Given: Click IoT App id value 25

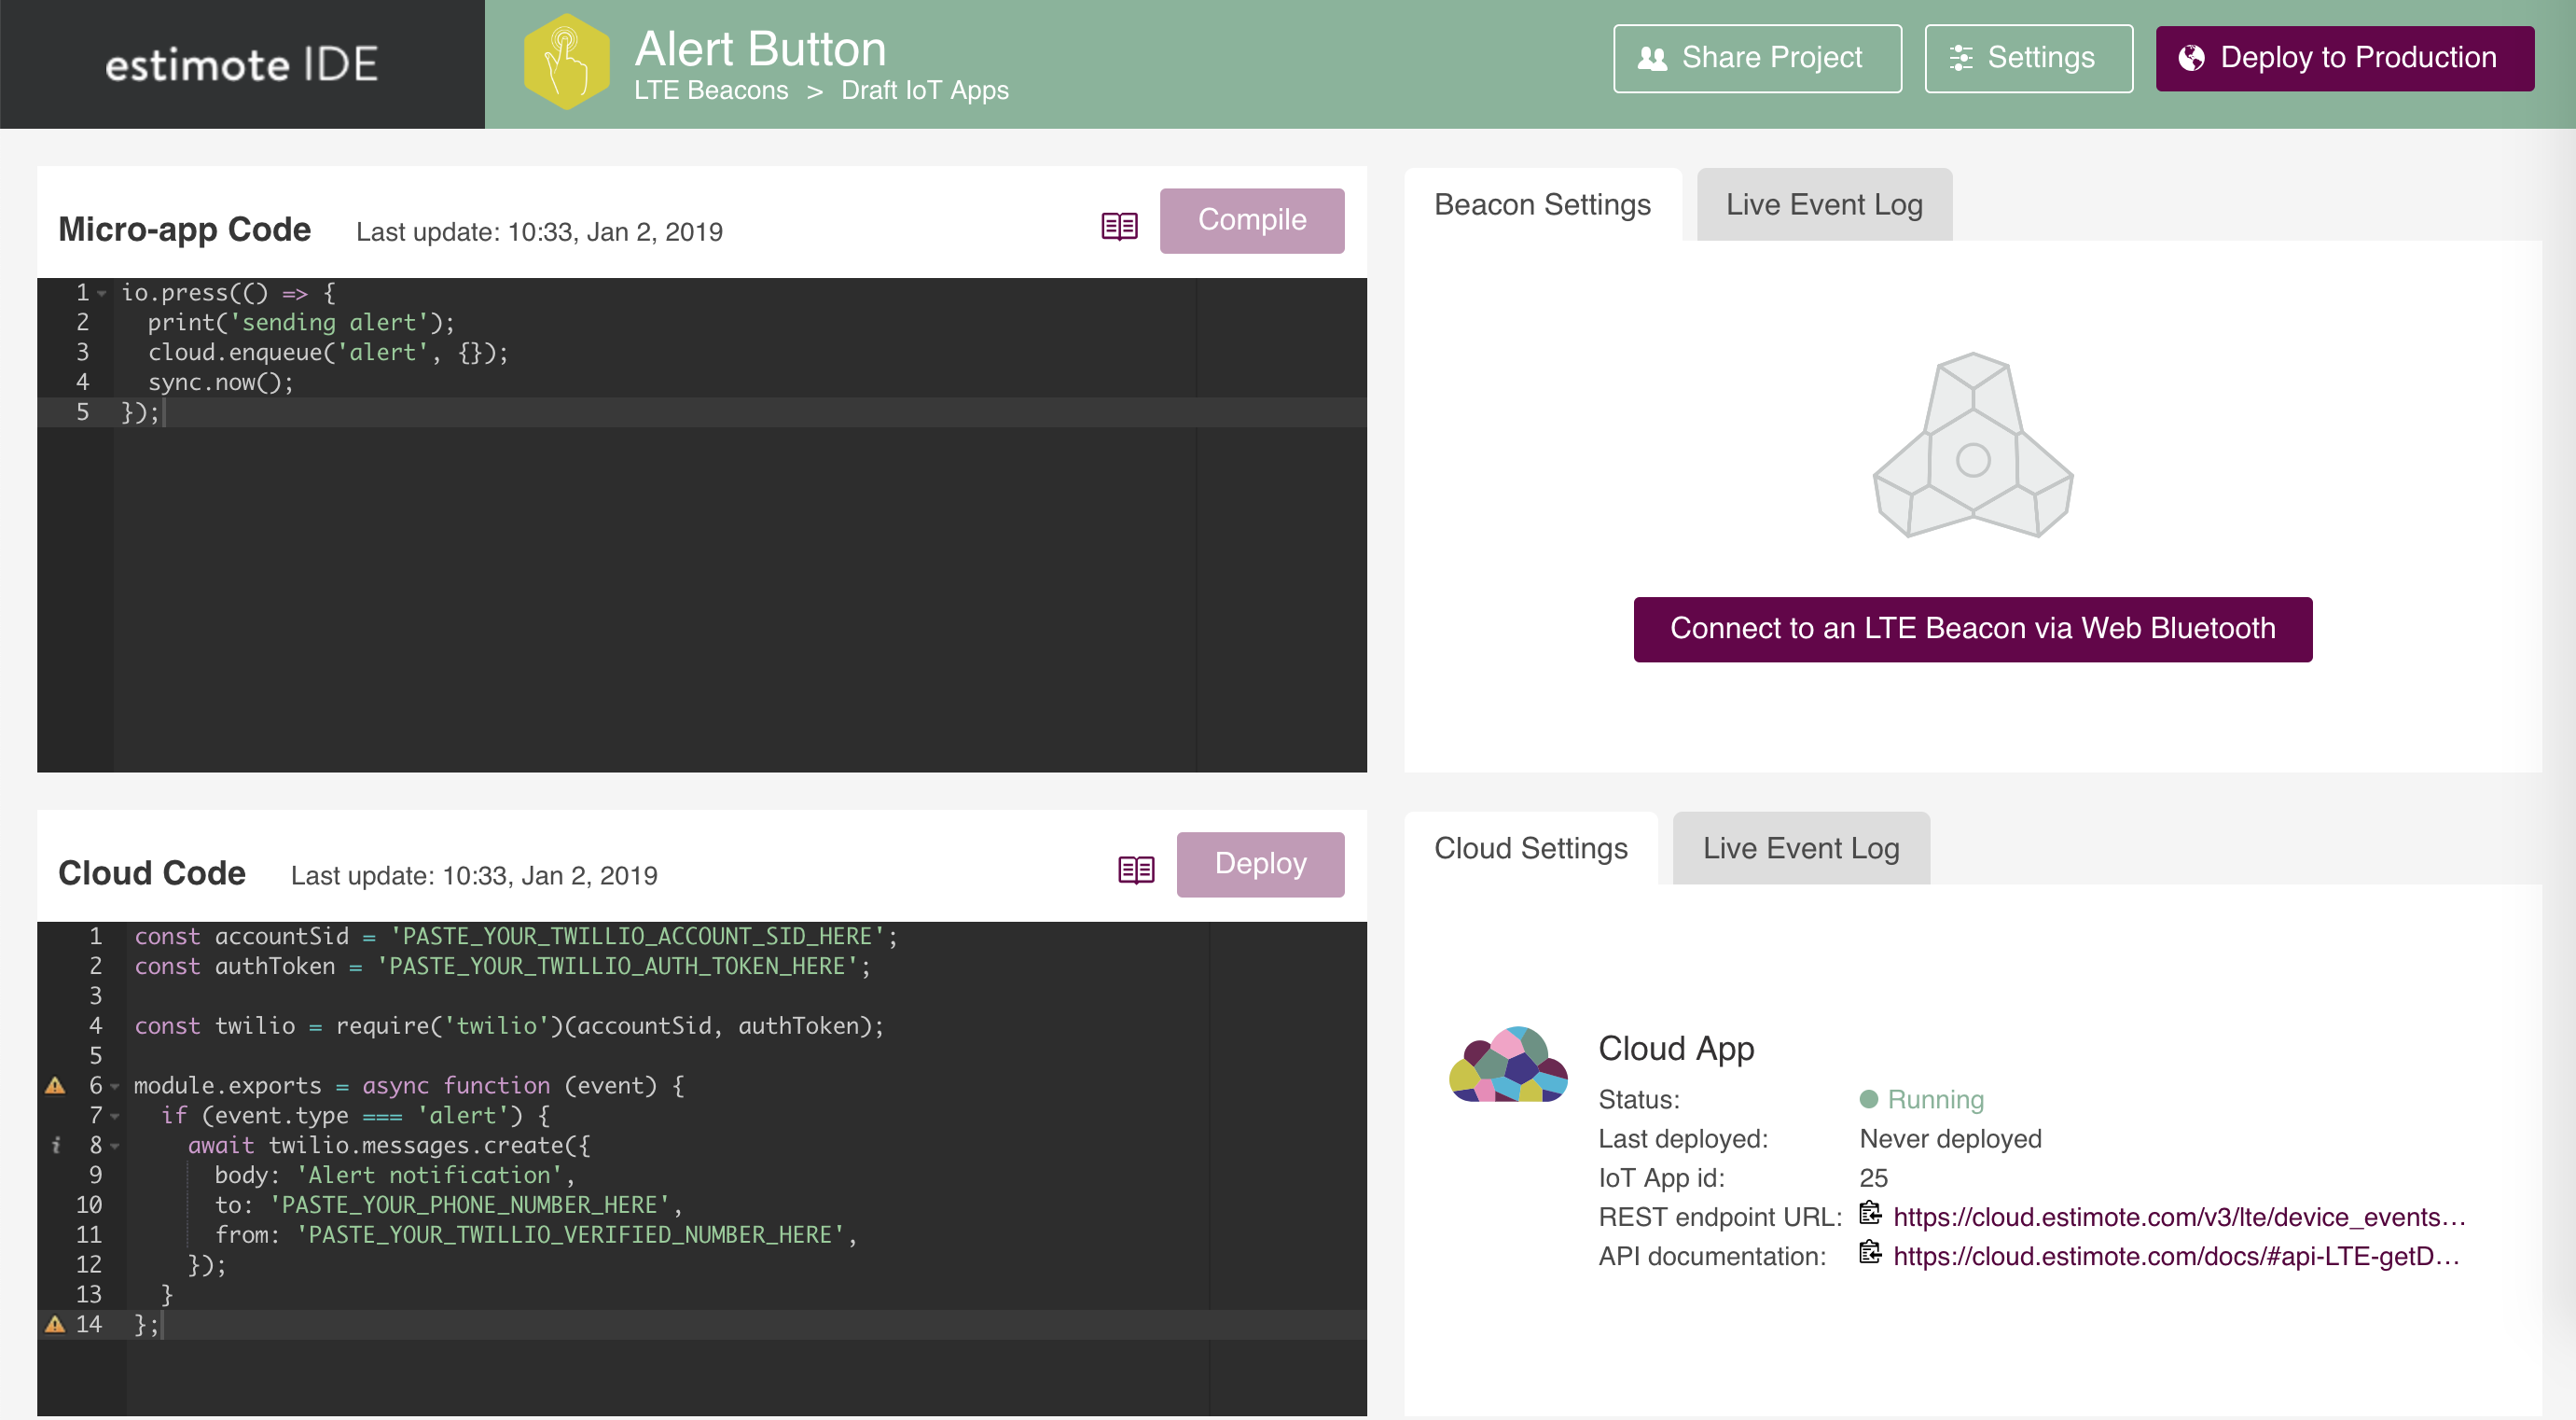Looking at the screenshot, I should pyautogui.click(x=1873, y=1177).
